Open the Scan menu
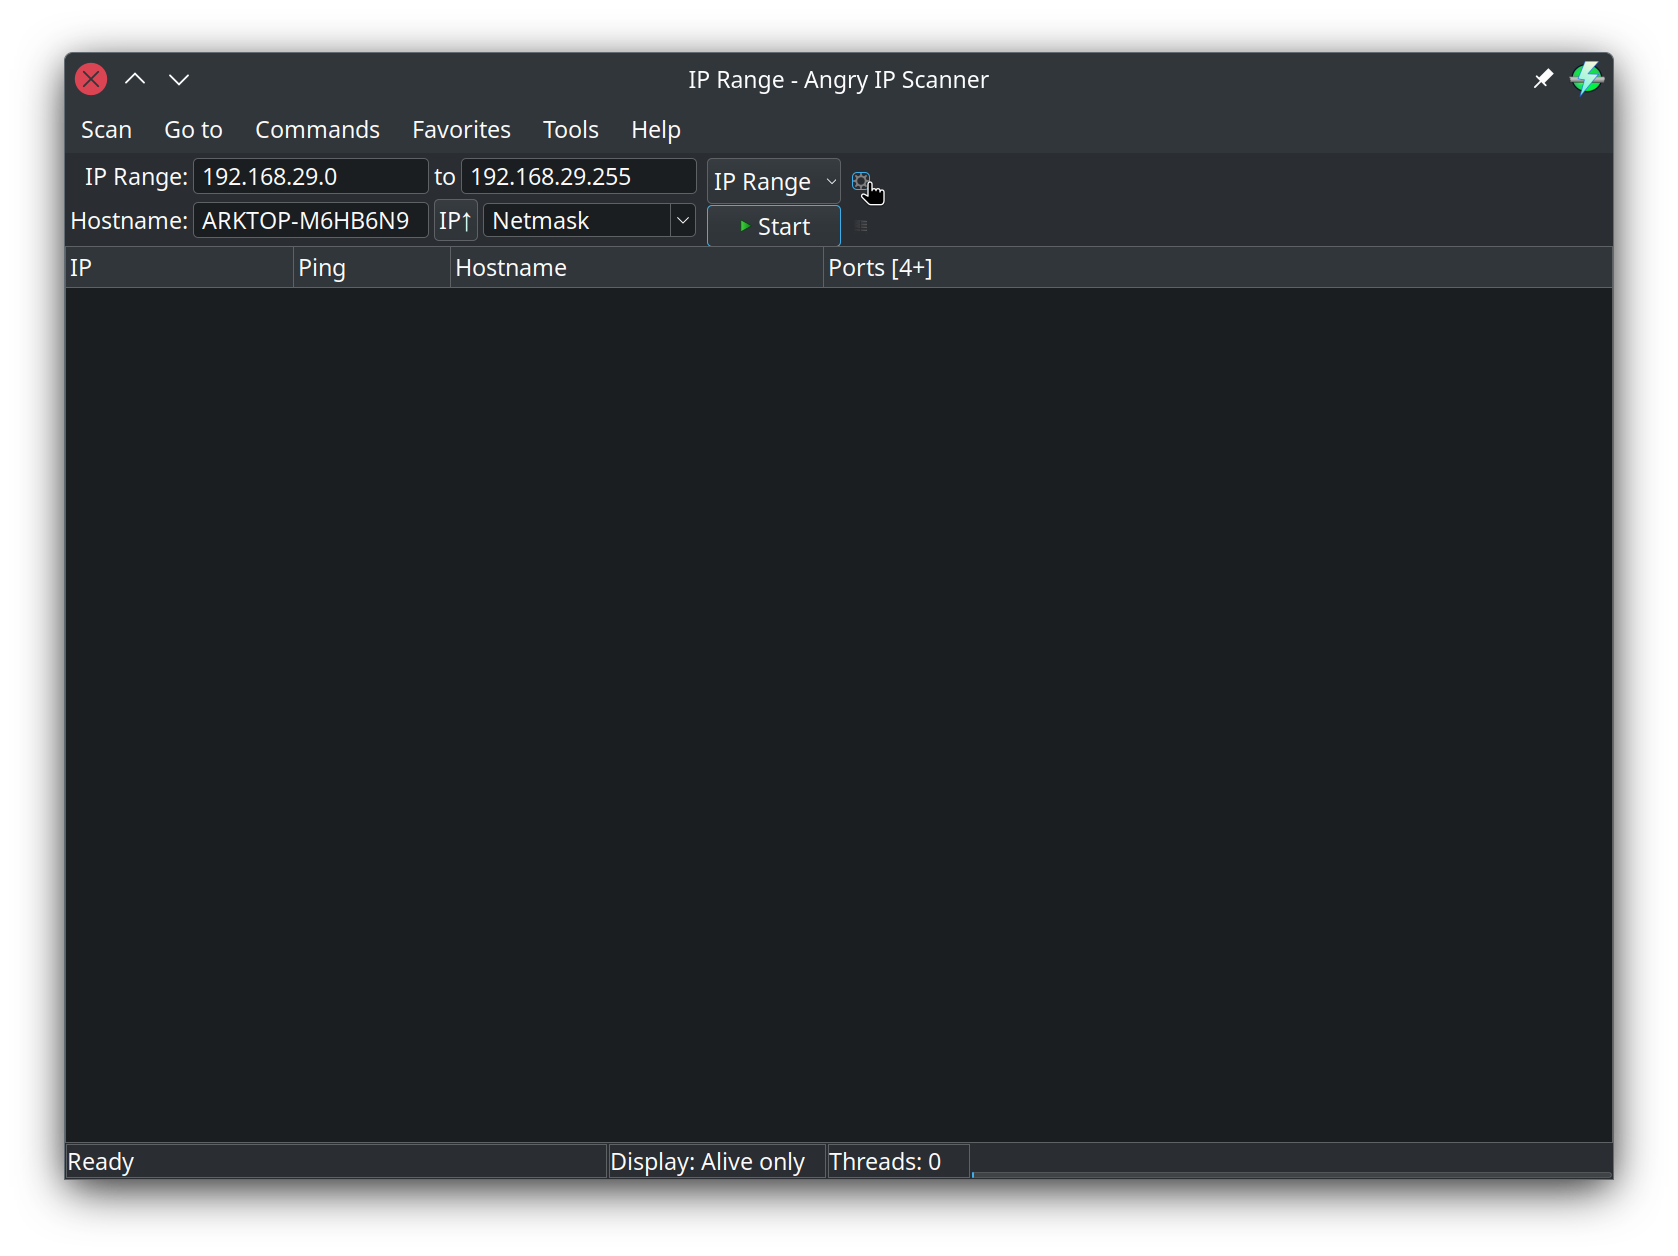The image size is (1678, 1256). tap(106, 130)
